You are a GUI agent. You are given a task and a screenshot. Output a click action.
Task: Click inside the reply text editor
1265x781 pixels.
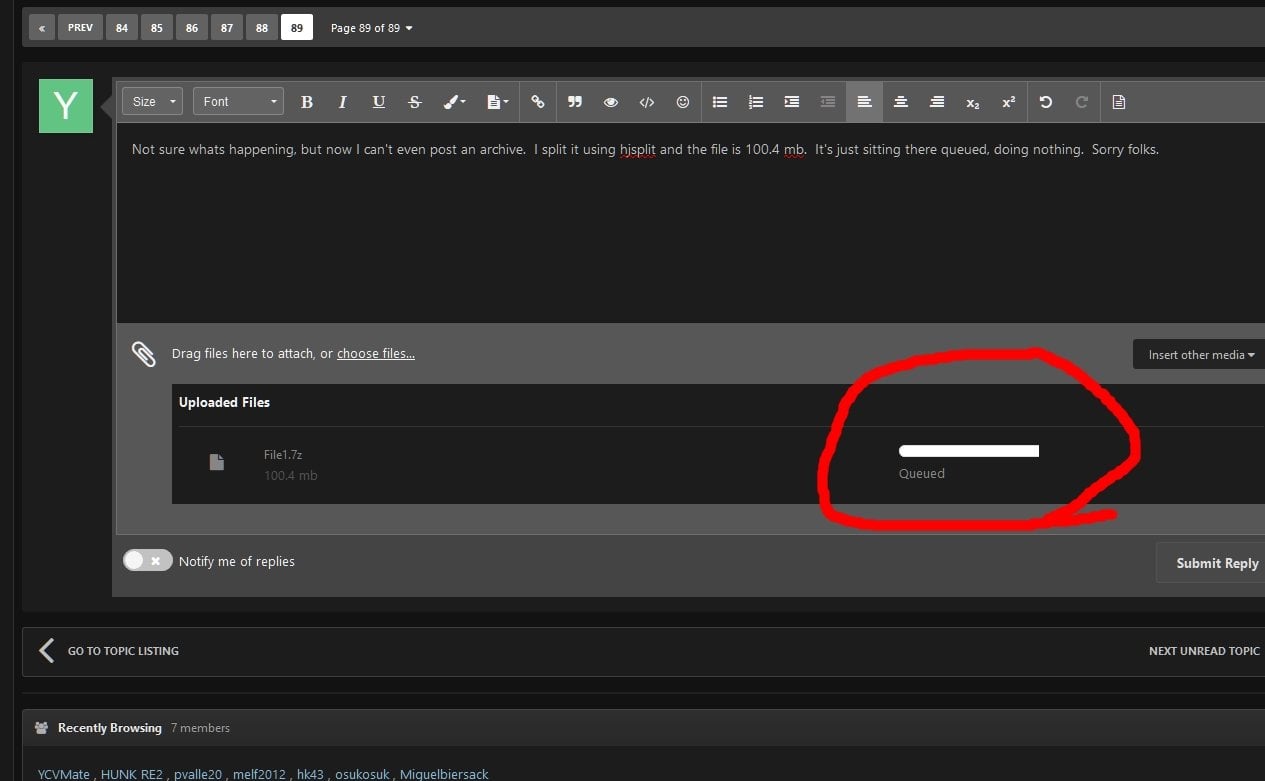tap(690, 222)
